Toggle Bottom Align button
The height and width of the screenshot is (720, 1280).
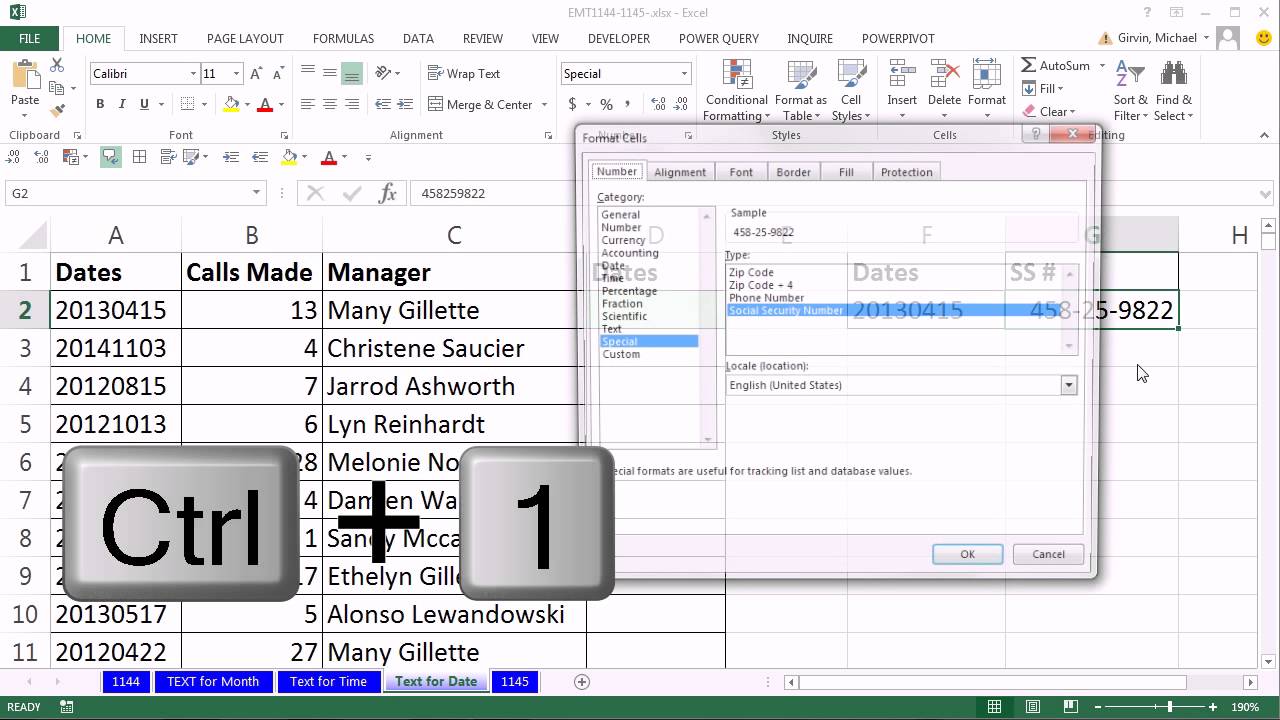coord(351,74)
